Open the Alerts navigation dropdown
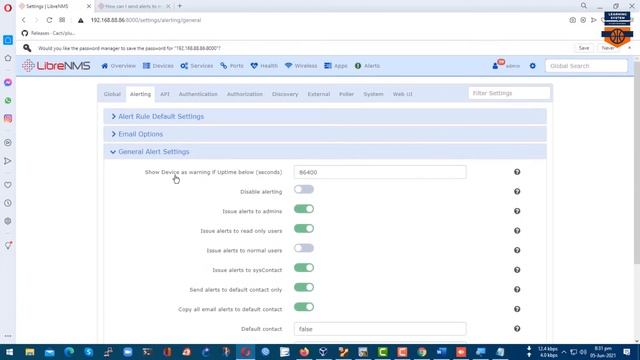The image size is (640, 360). click(367, 66)
